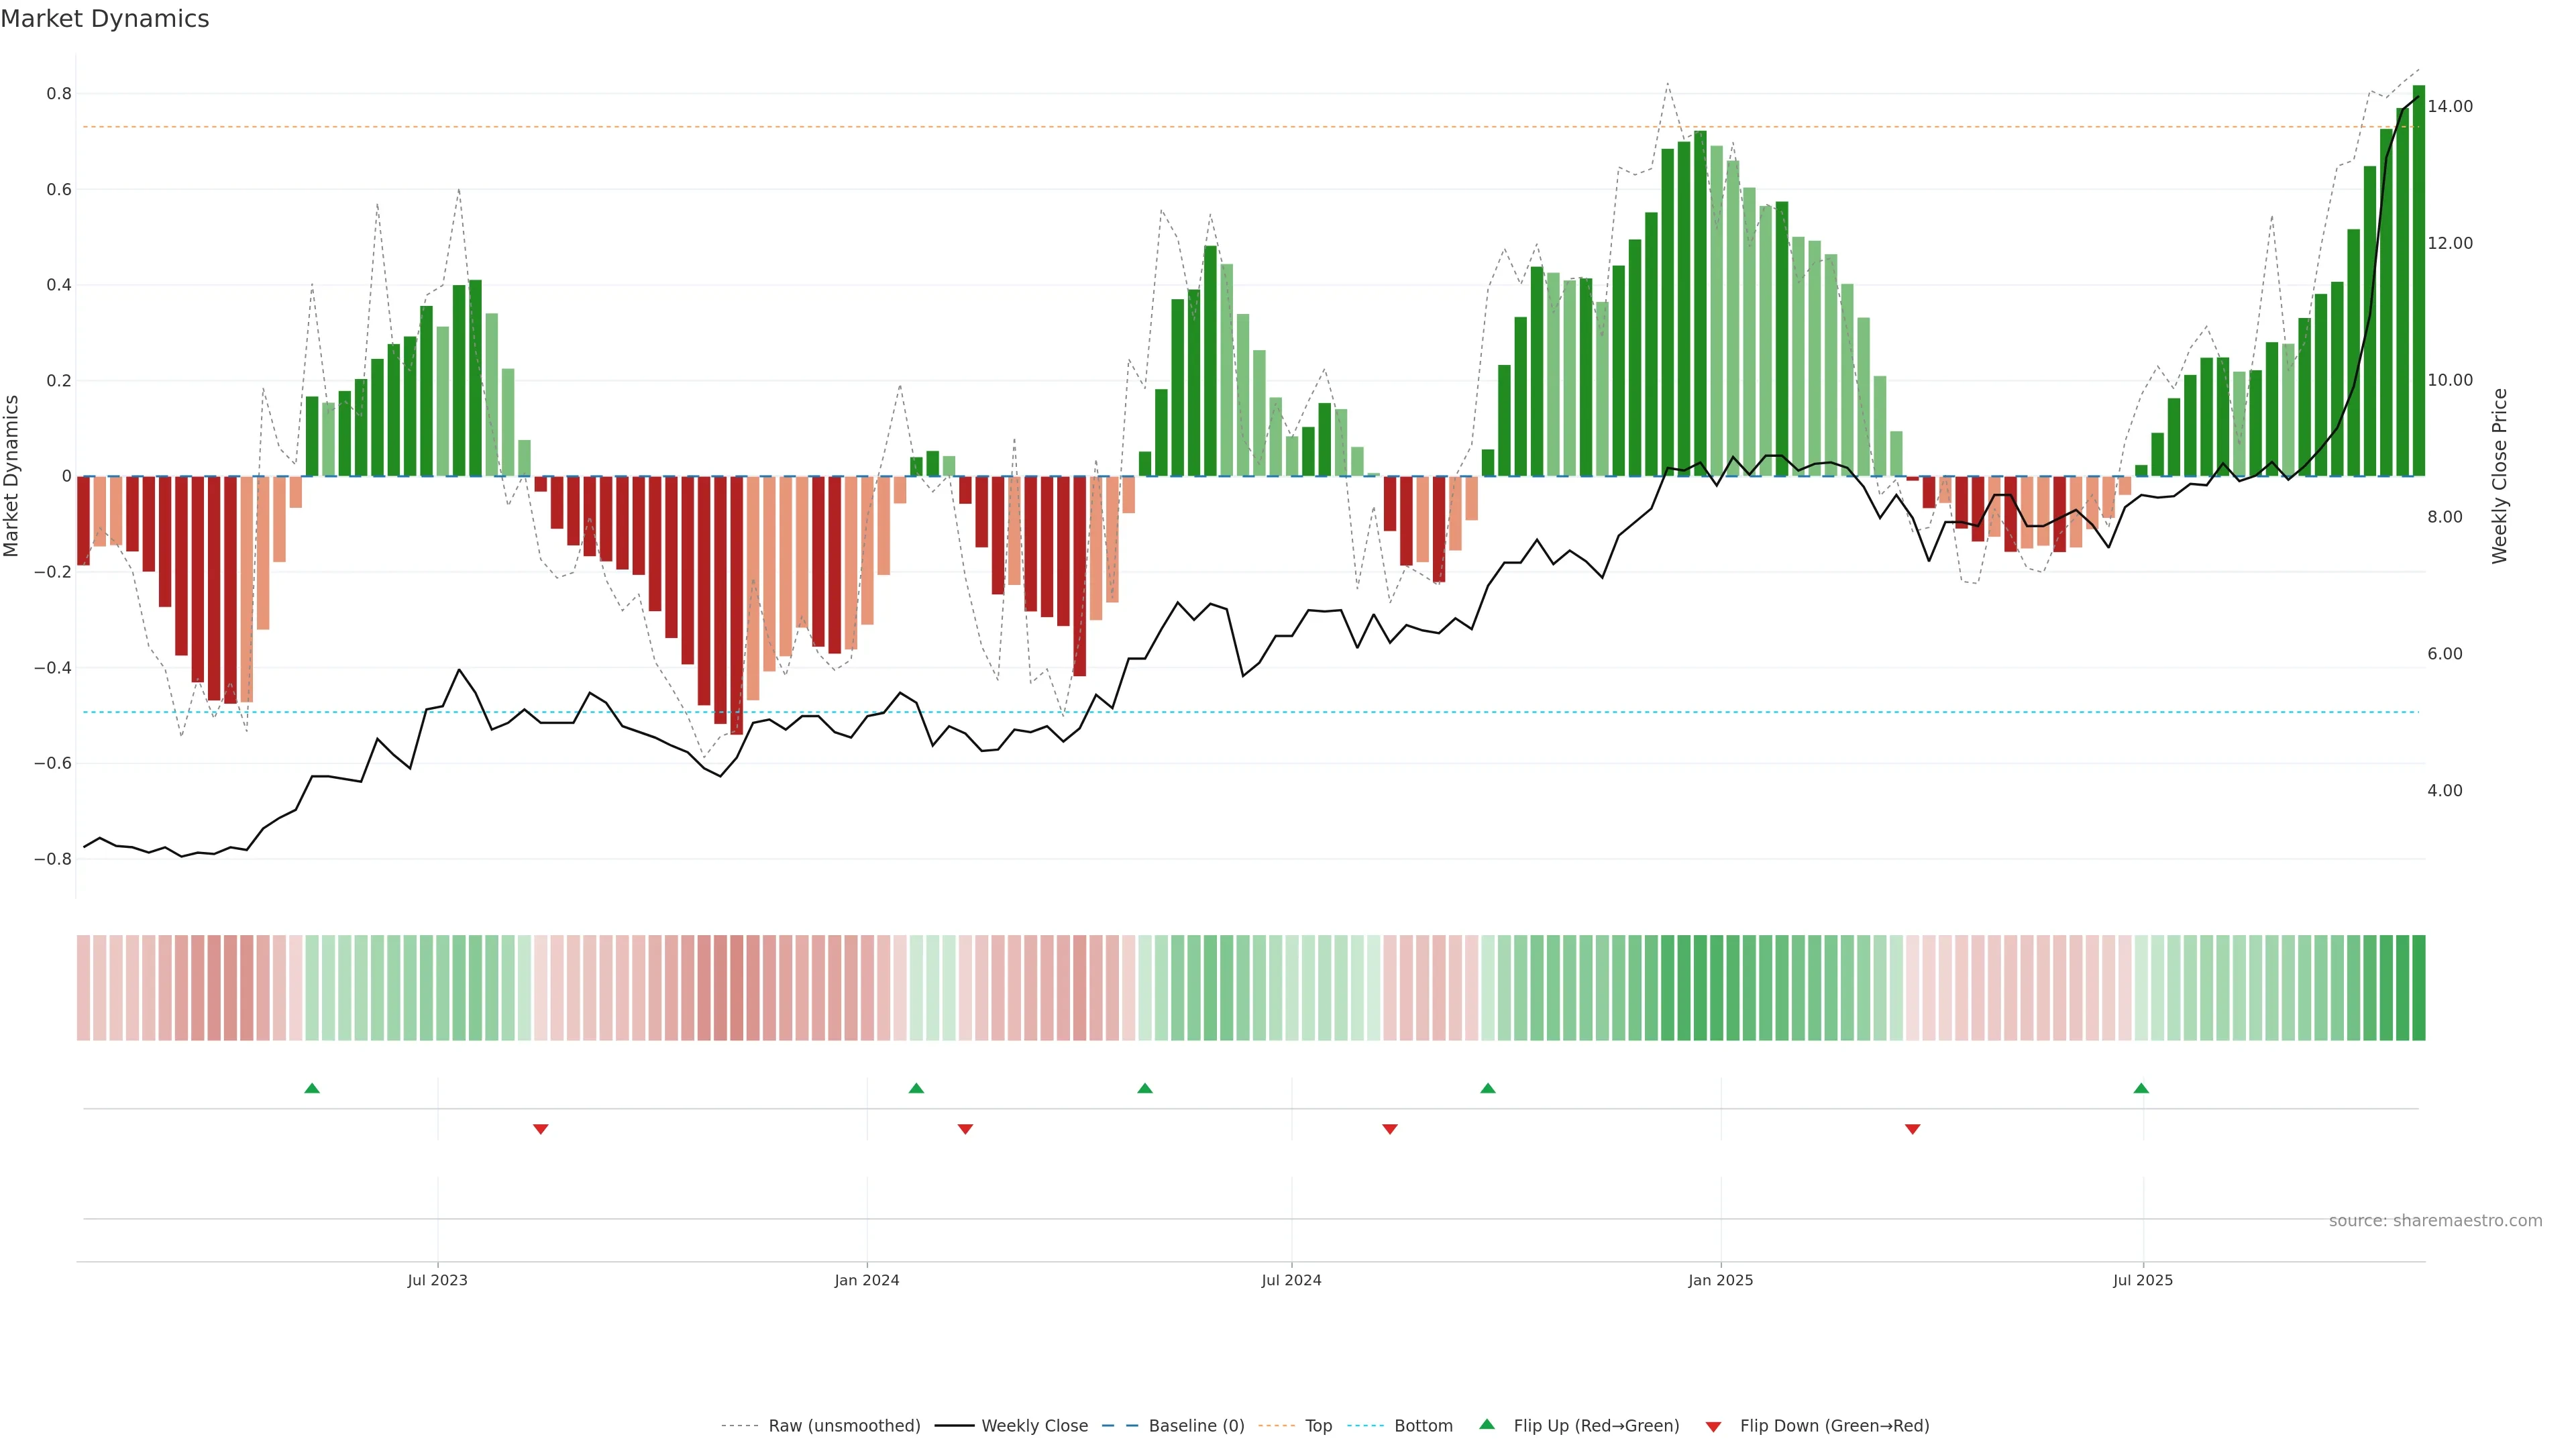Click the Market Dynamics chart title
Screen dimensions: 2576x1449
point(105,19)
